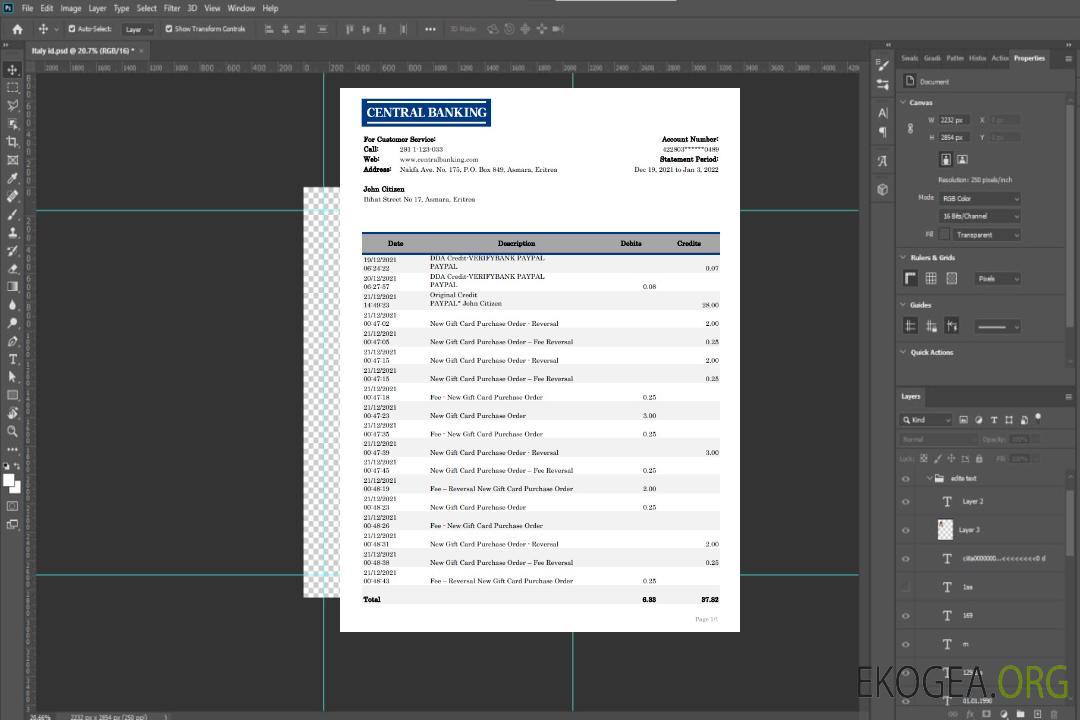Viewport: 1080px width, 720px height.
Task: Click the Home icon in options bar
Action: [17, 29]
